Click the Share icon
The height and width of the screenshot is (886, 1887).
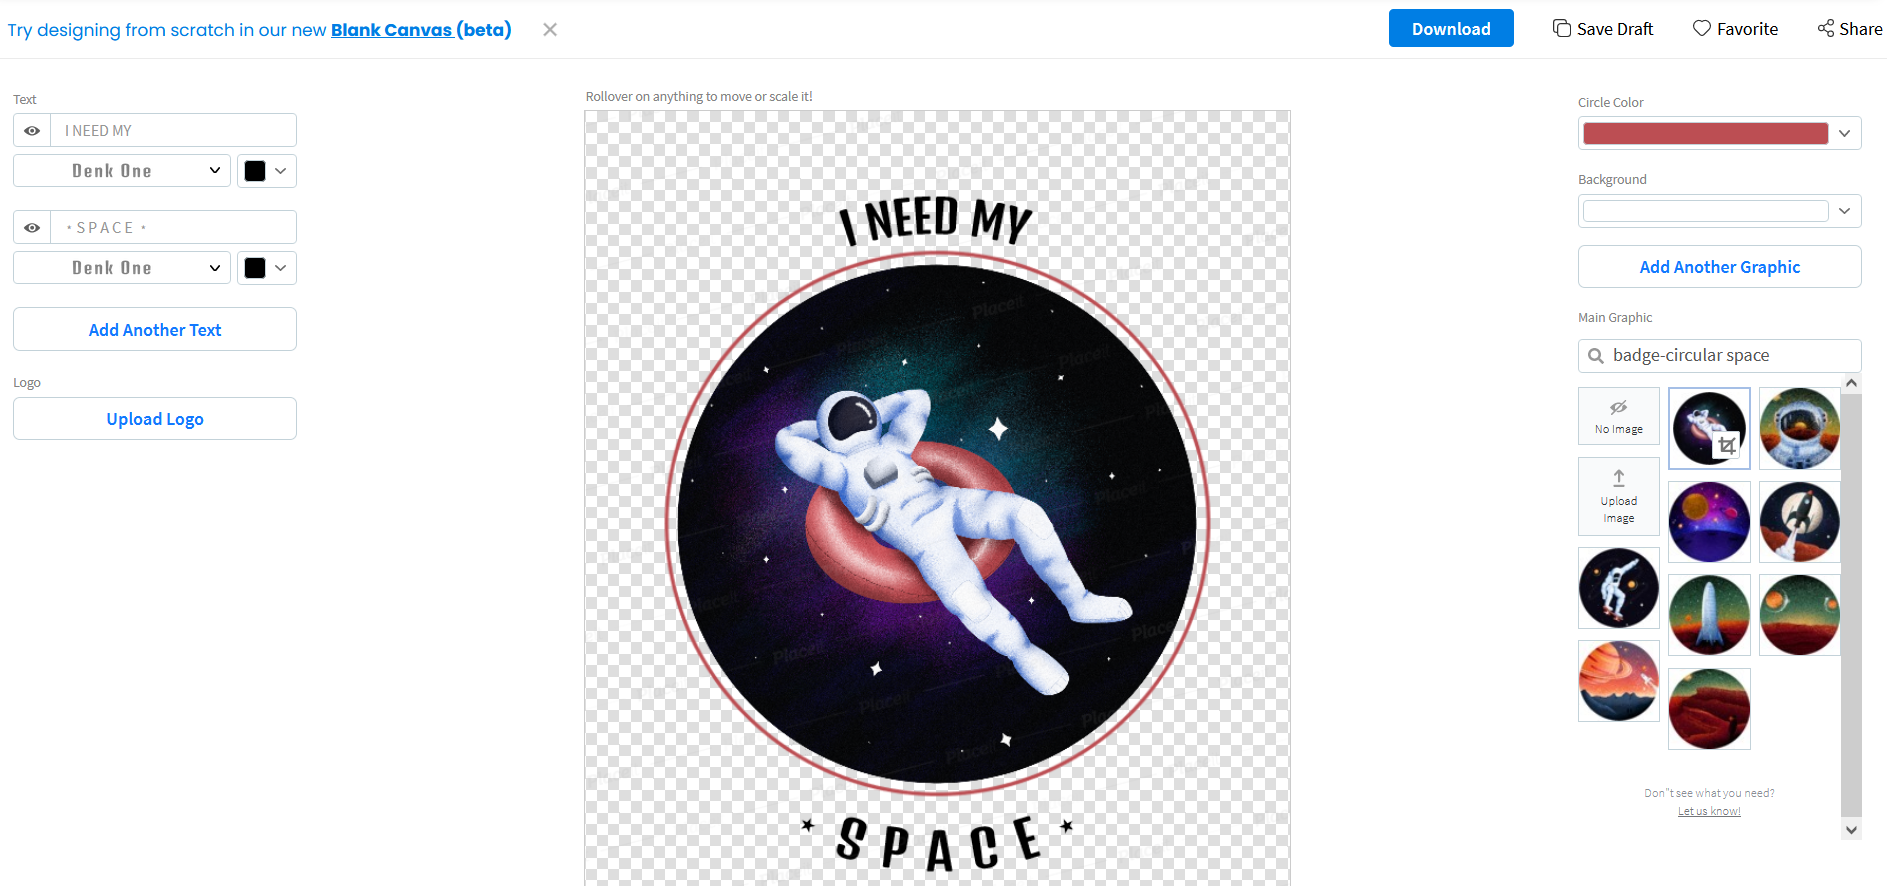tap(1826, 28)
